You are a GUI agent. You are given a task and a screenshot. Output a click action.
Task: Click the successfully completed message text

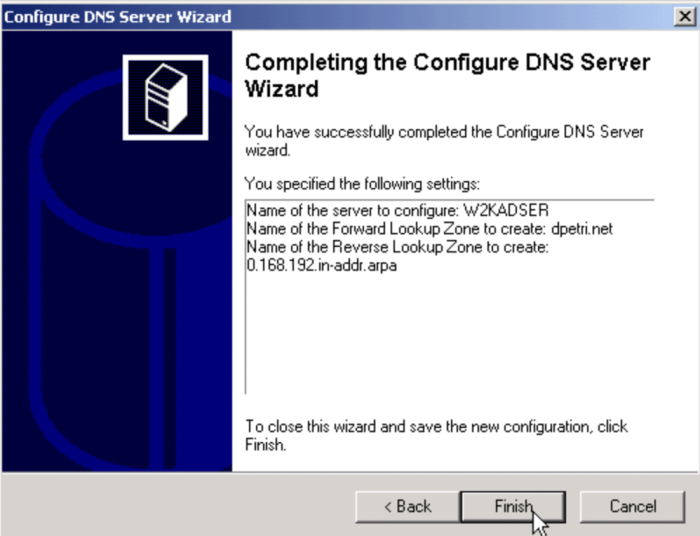pyautogui.click(x=444, y=141)
